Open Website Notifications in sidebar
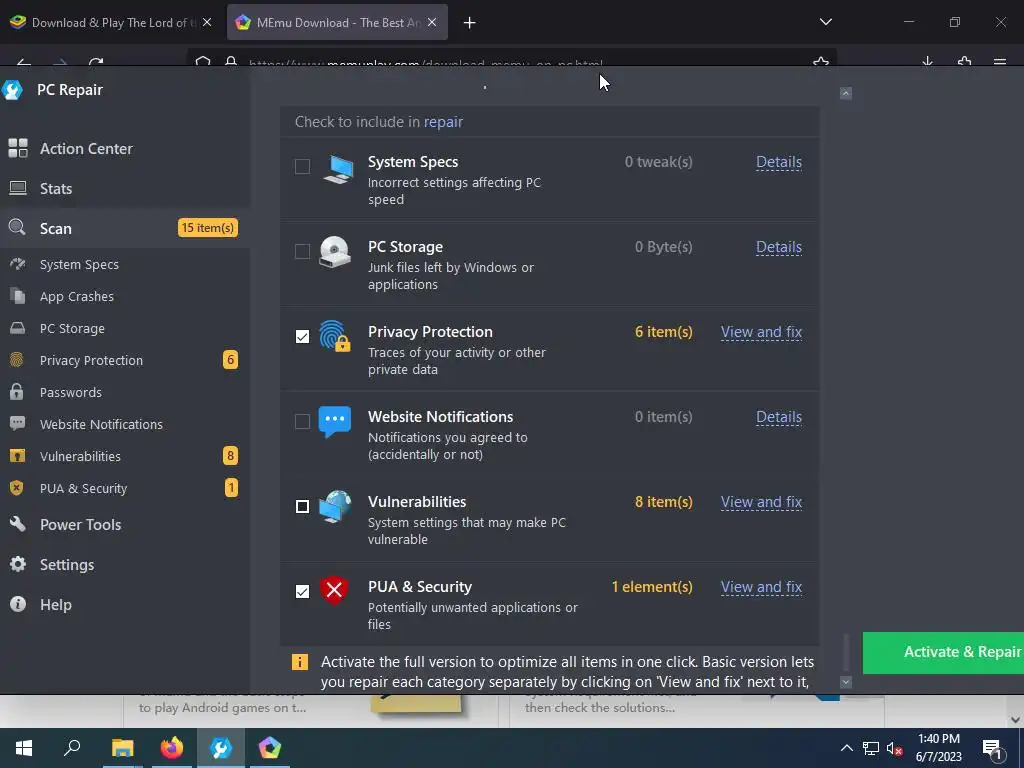Viewport: 1024px width, 768px height. coord(101,424)
